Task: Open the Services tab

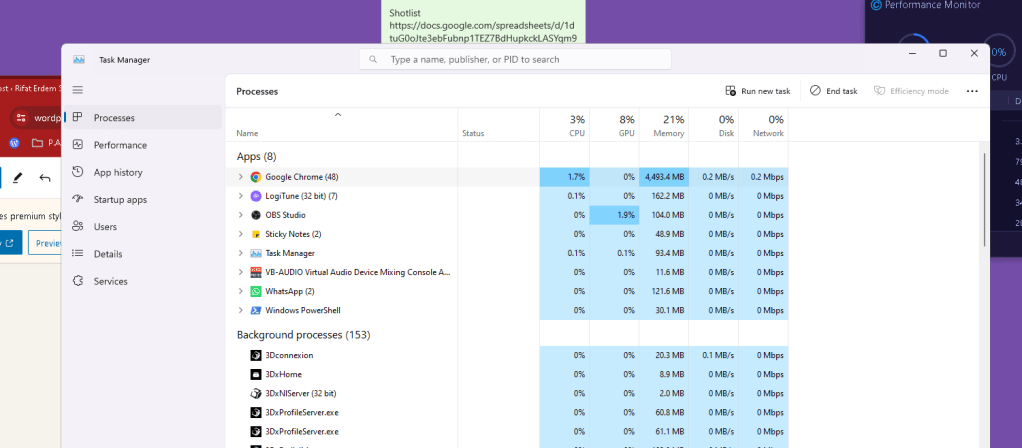Action: (x=143, y=281)
